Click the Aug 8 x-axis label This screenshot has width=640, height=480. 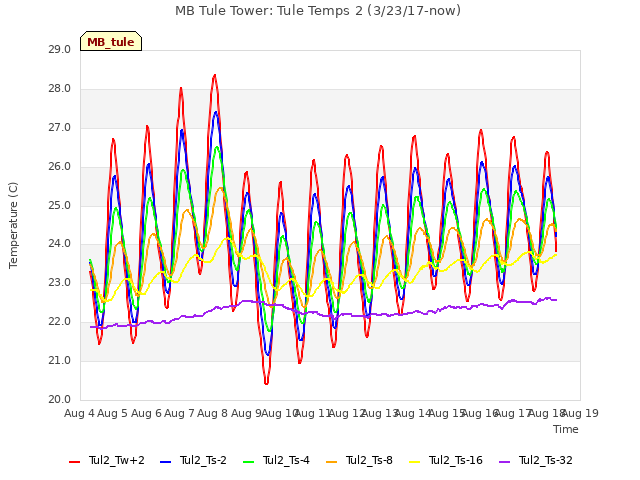[x=213, y=413]
